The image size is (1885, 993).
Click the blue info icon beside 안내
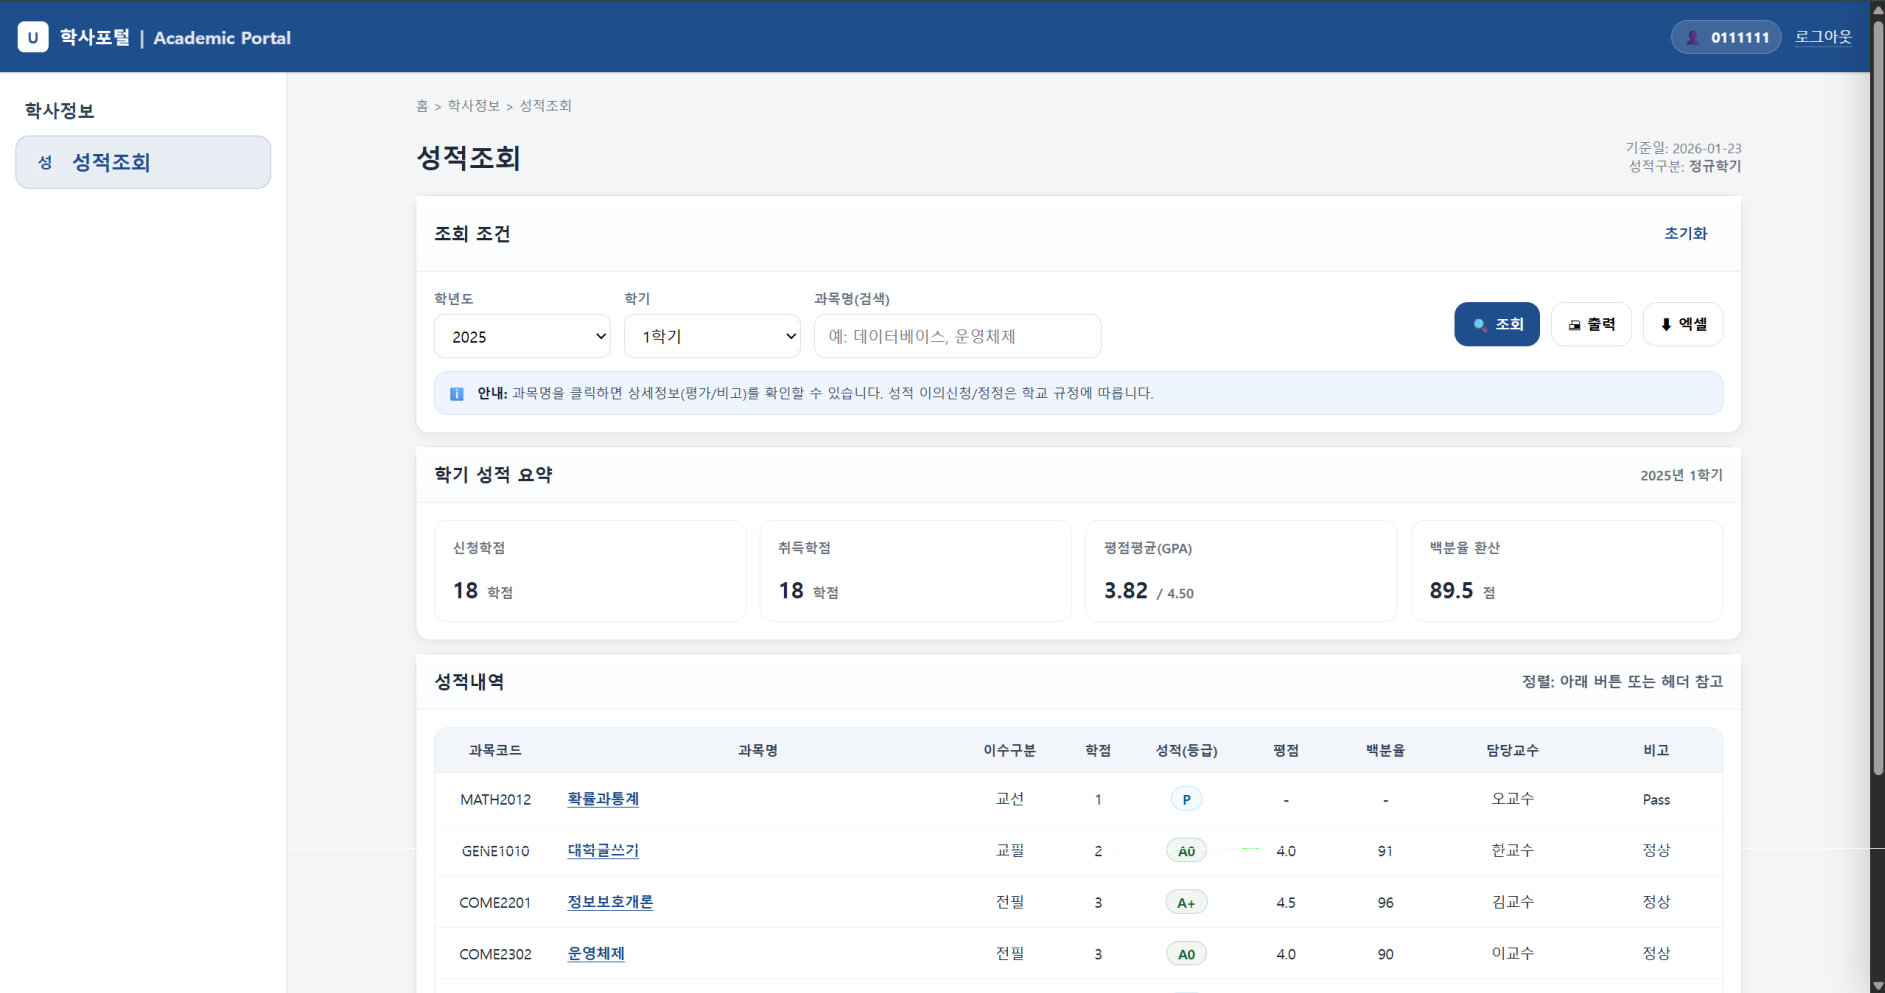click(x=457, y=394)
